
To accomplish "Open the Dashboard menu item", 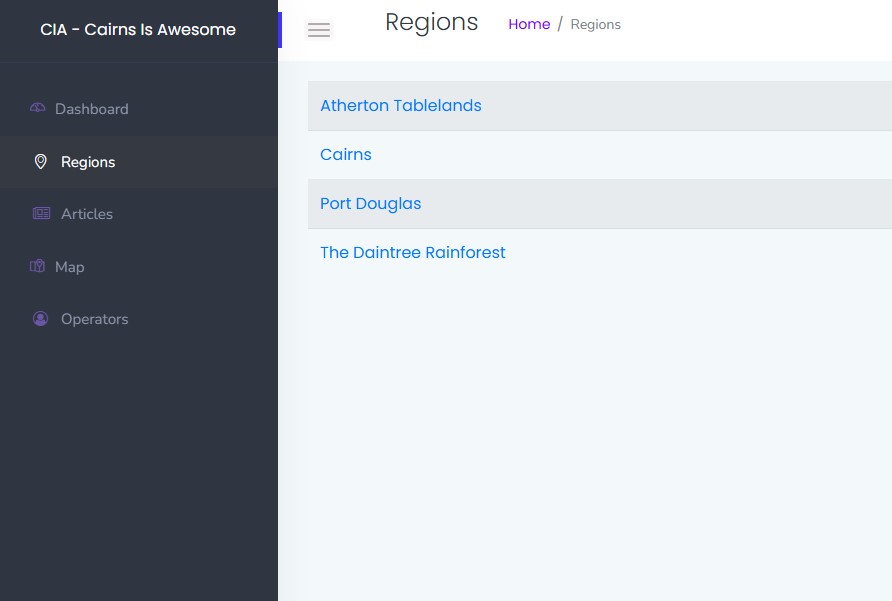I will click(91, 109).
